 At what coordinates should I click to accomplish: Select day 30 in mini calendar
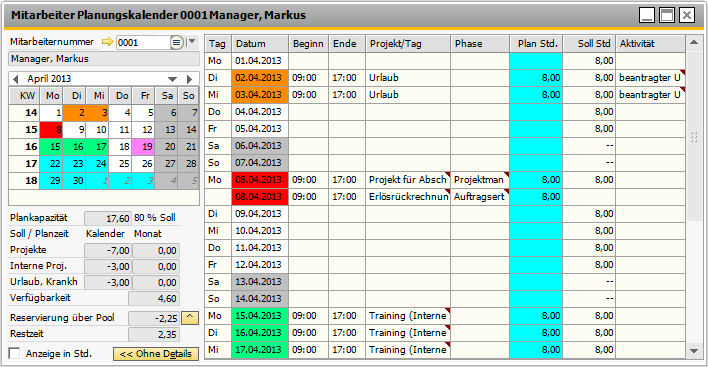[75, 181]
